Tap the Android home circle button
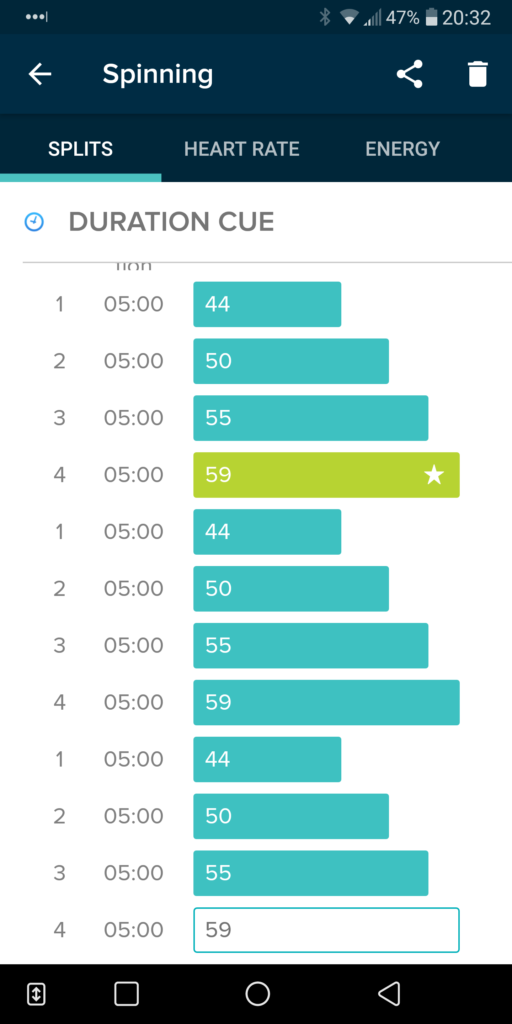The height and width of the screenshot is (1024, 512). click(x=257, y=994)
